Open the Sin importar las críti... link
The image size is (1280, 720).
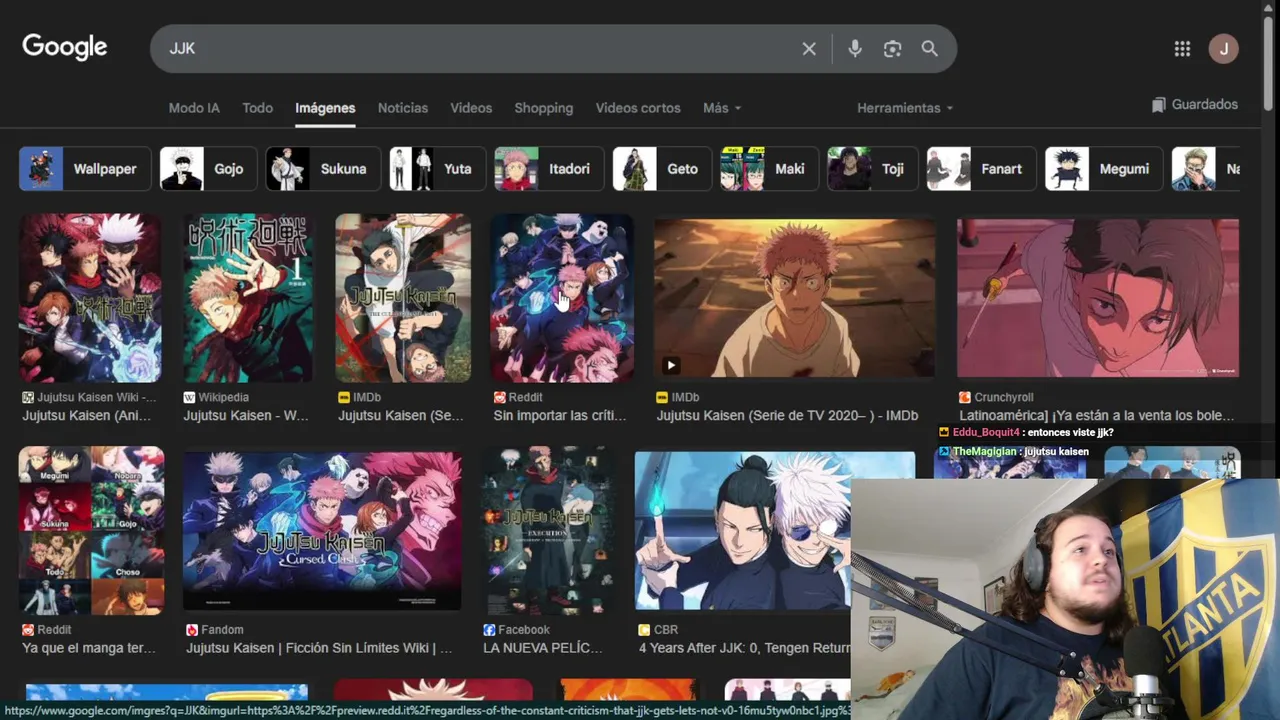(x=559, y=415)
